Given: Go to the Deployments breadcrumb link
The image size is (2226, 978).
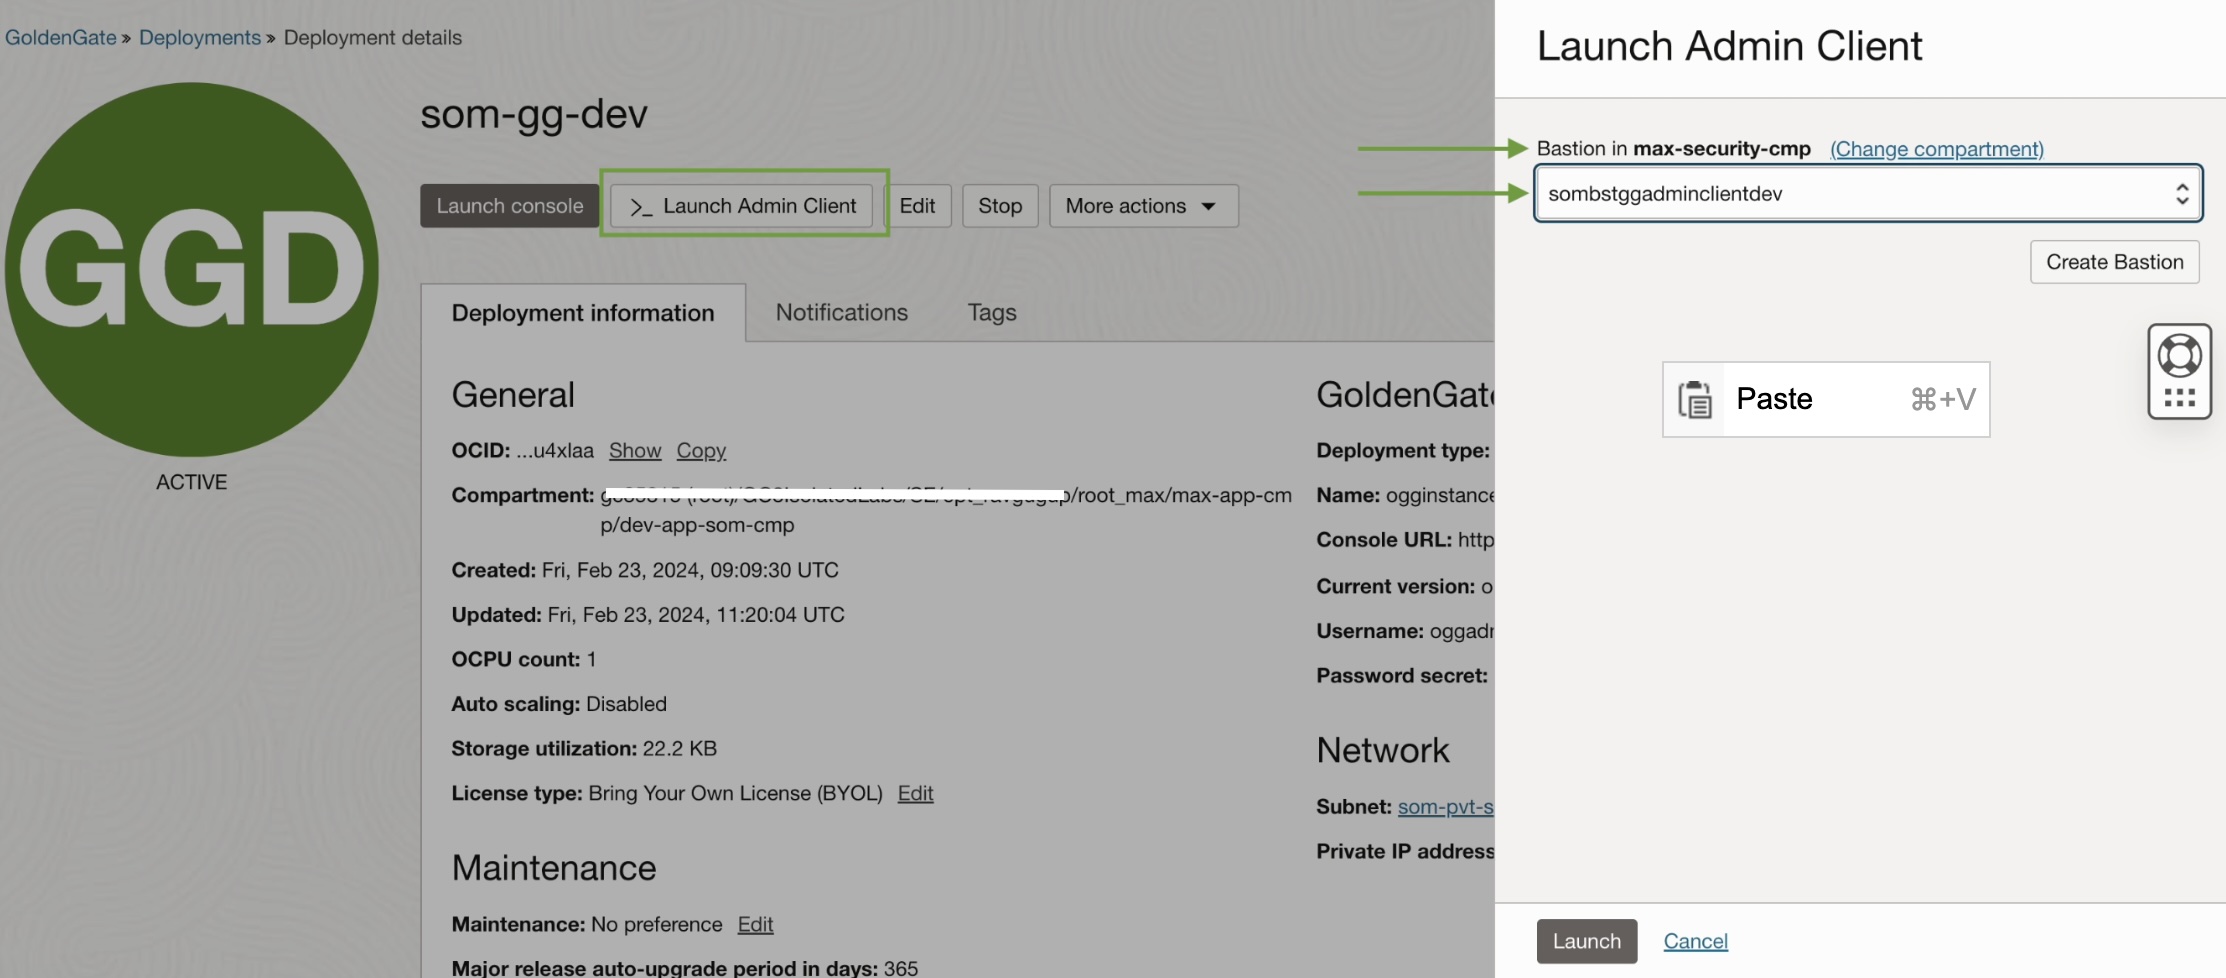Looking at the screenshot, I should 200,38.
